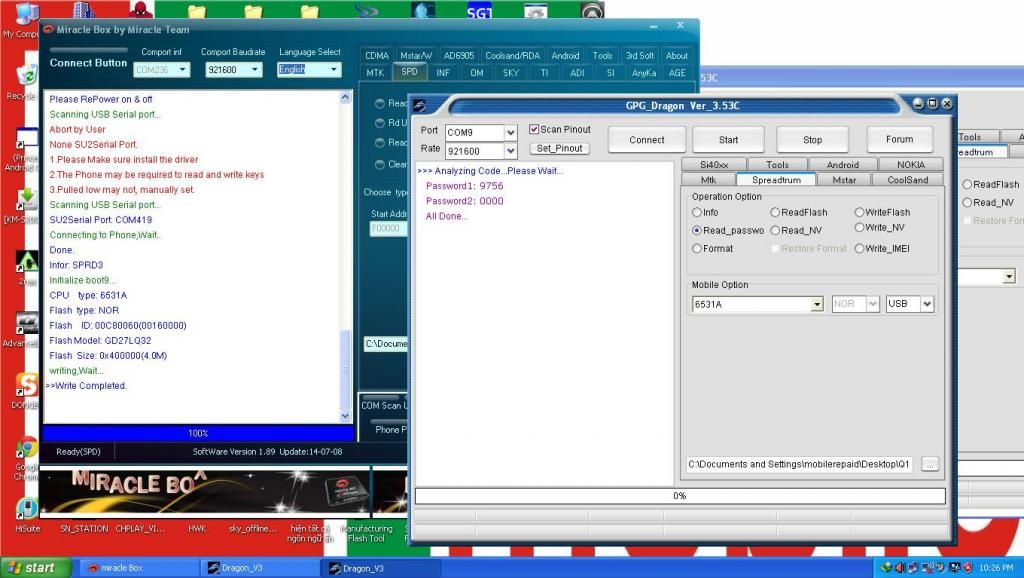Click the Connect Button in Miracle Box

(88, 63)
